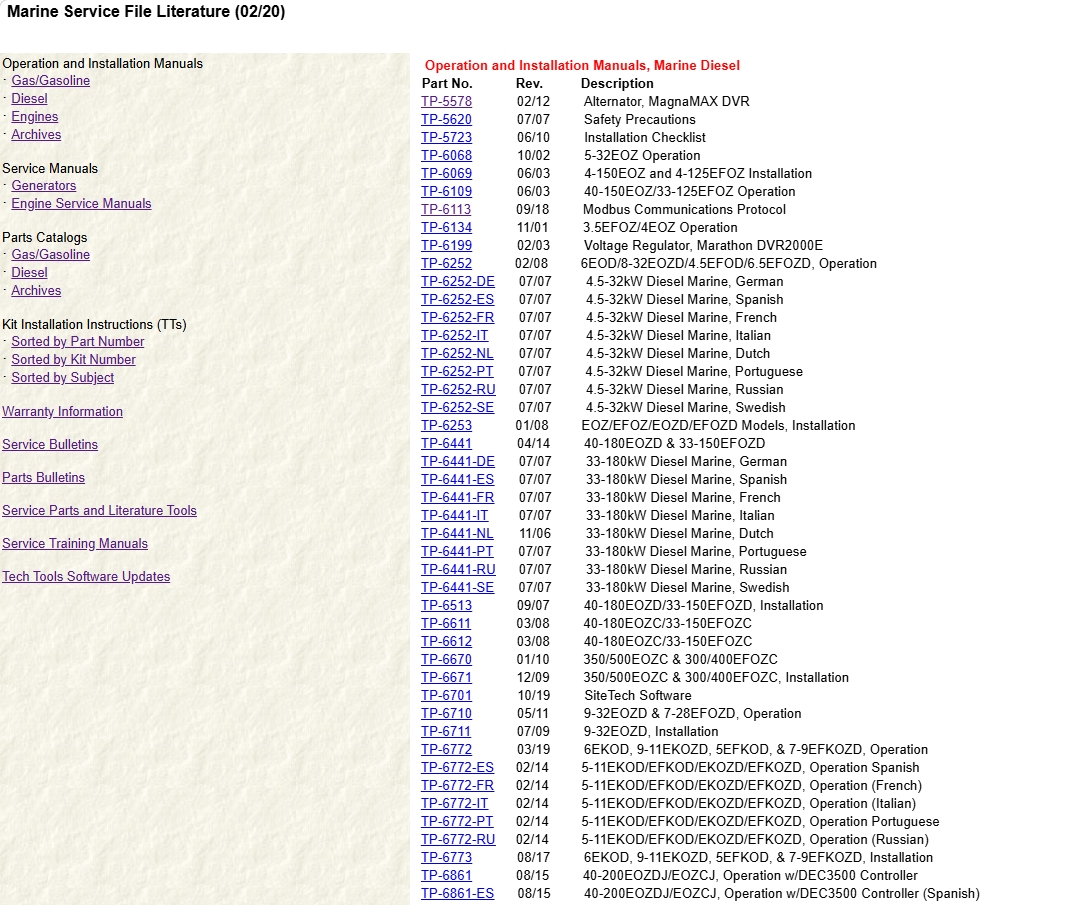Screen dimensions: 1069x905
Task: Open part TP-5723 Installation Checklist
Action: (x=447, y=138)
